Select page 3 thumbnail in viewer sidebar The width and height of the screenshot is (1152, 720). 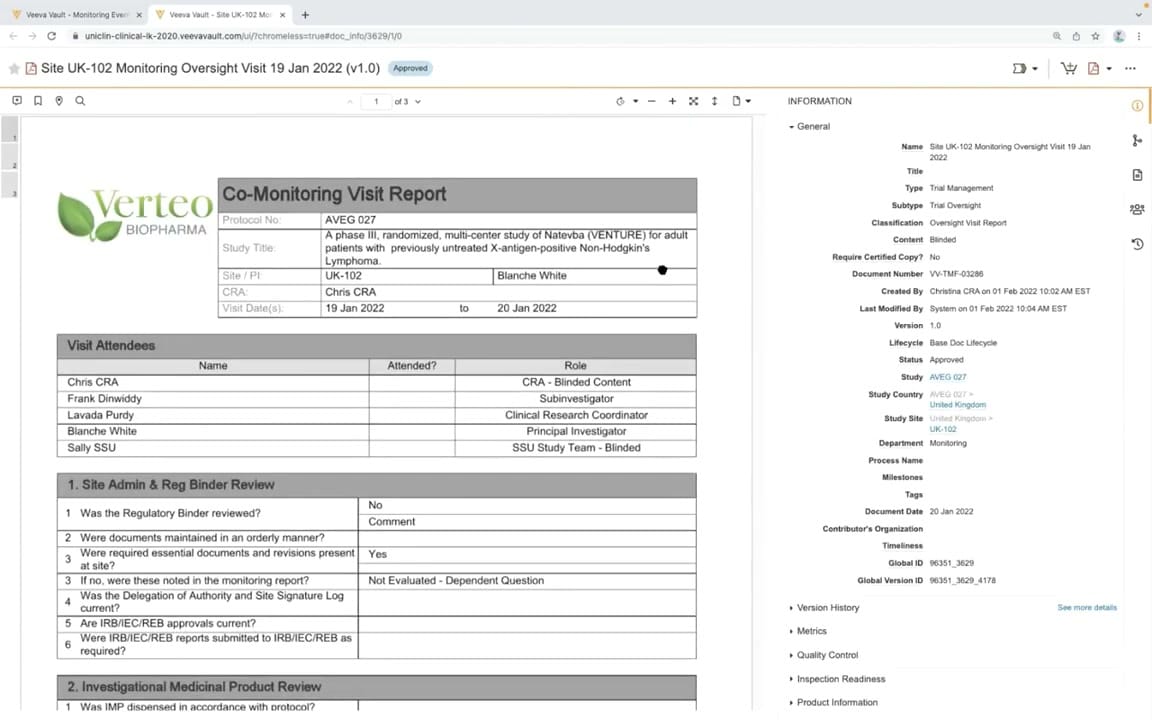(10, 185)
